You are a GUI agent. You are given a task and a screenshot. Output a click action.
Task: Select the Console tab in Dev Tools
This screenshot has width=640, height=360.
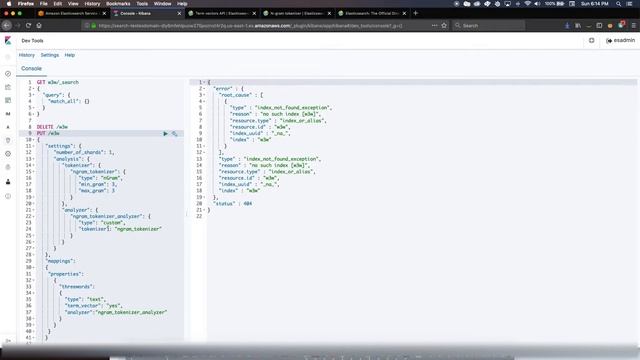tap(31, 69)
